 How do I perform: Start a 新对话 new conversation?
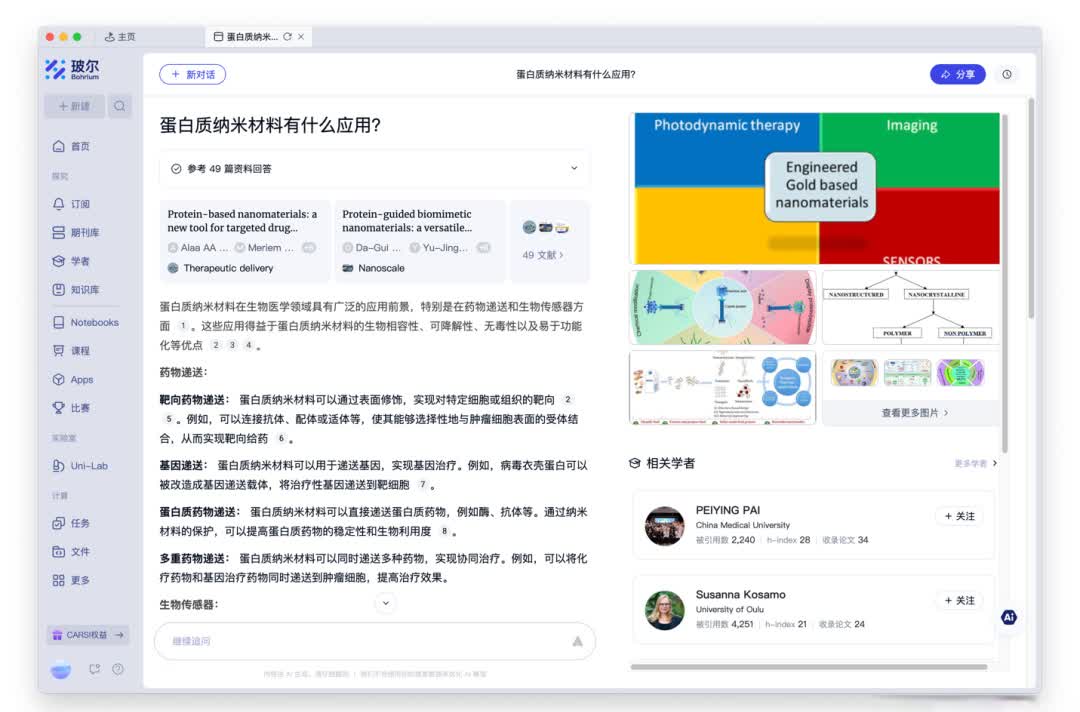coord(193,74)
